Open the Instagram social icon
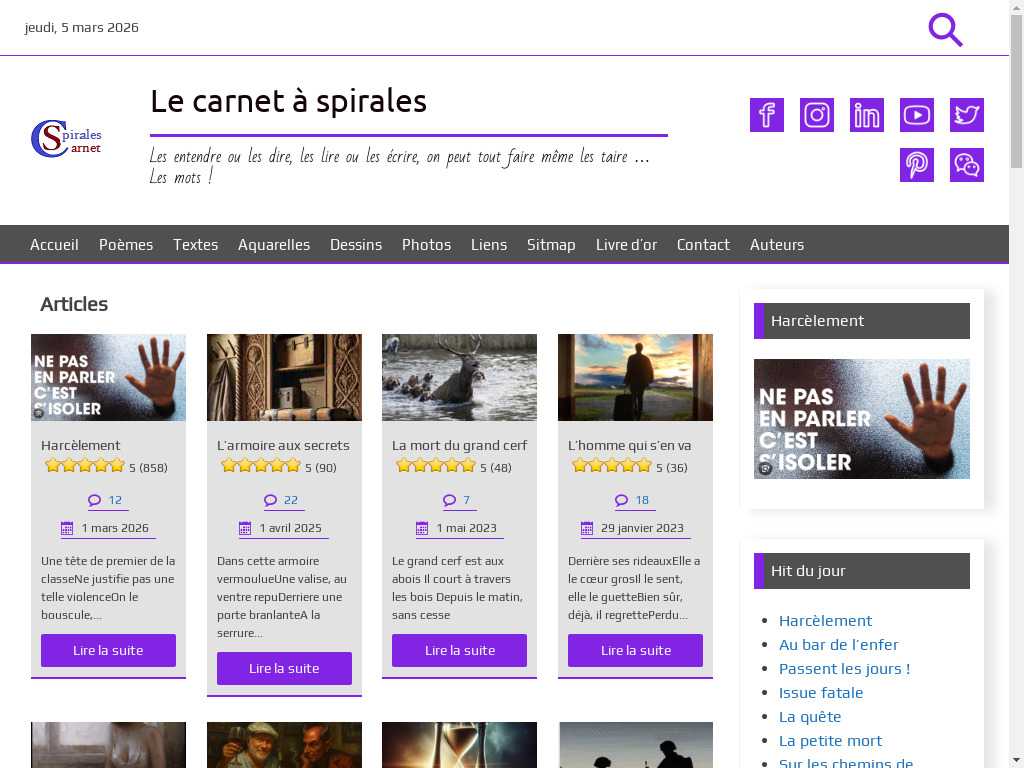1024x768 pixels. [x=817, y=115]
